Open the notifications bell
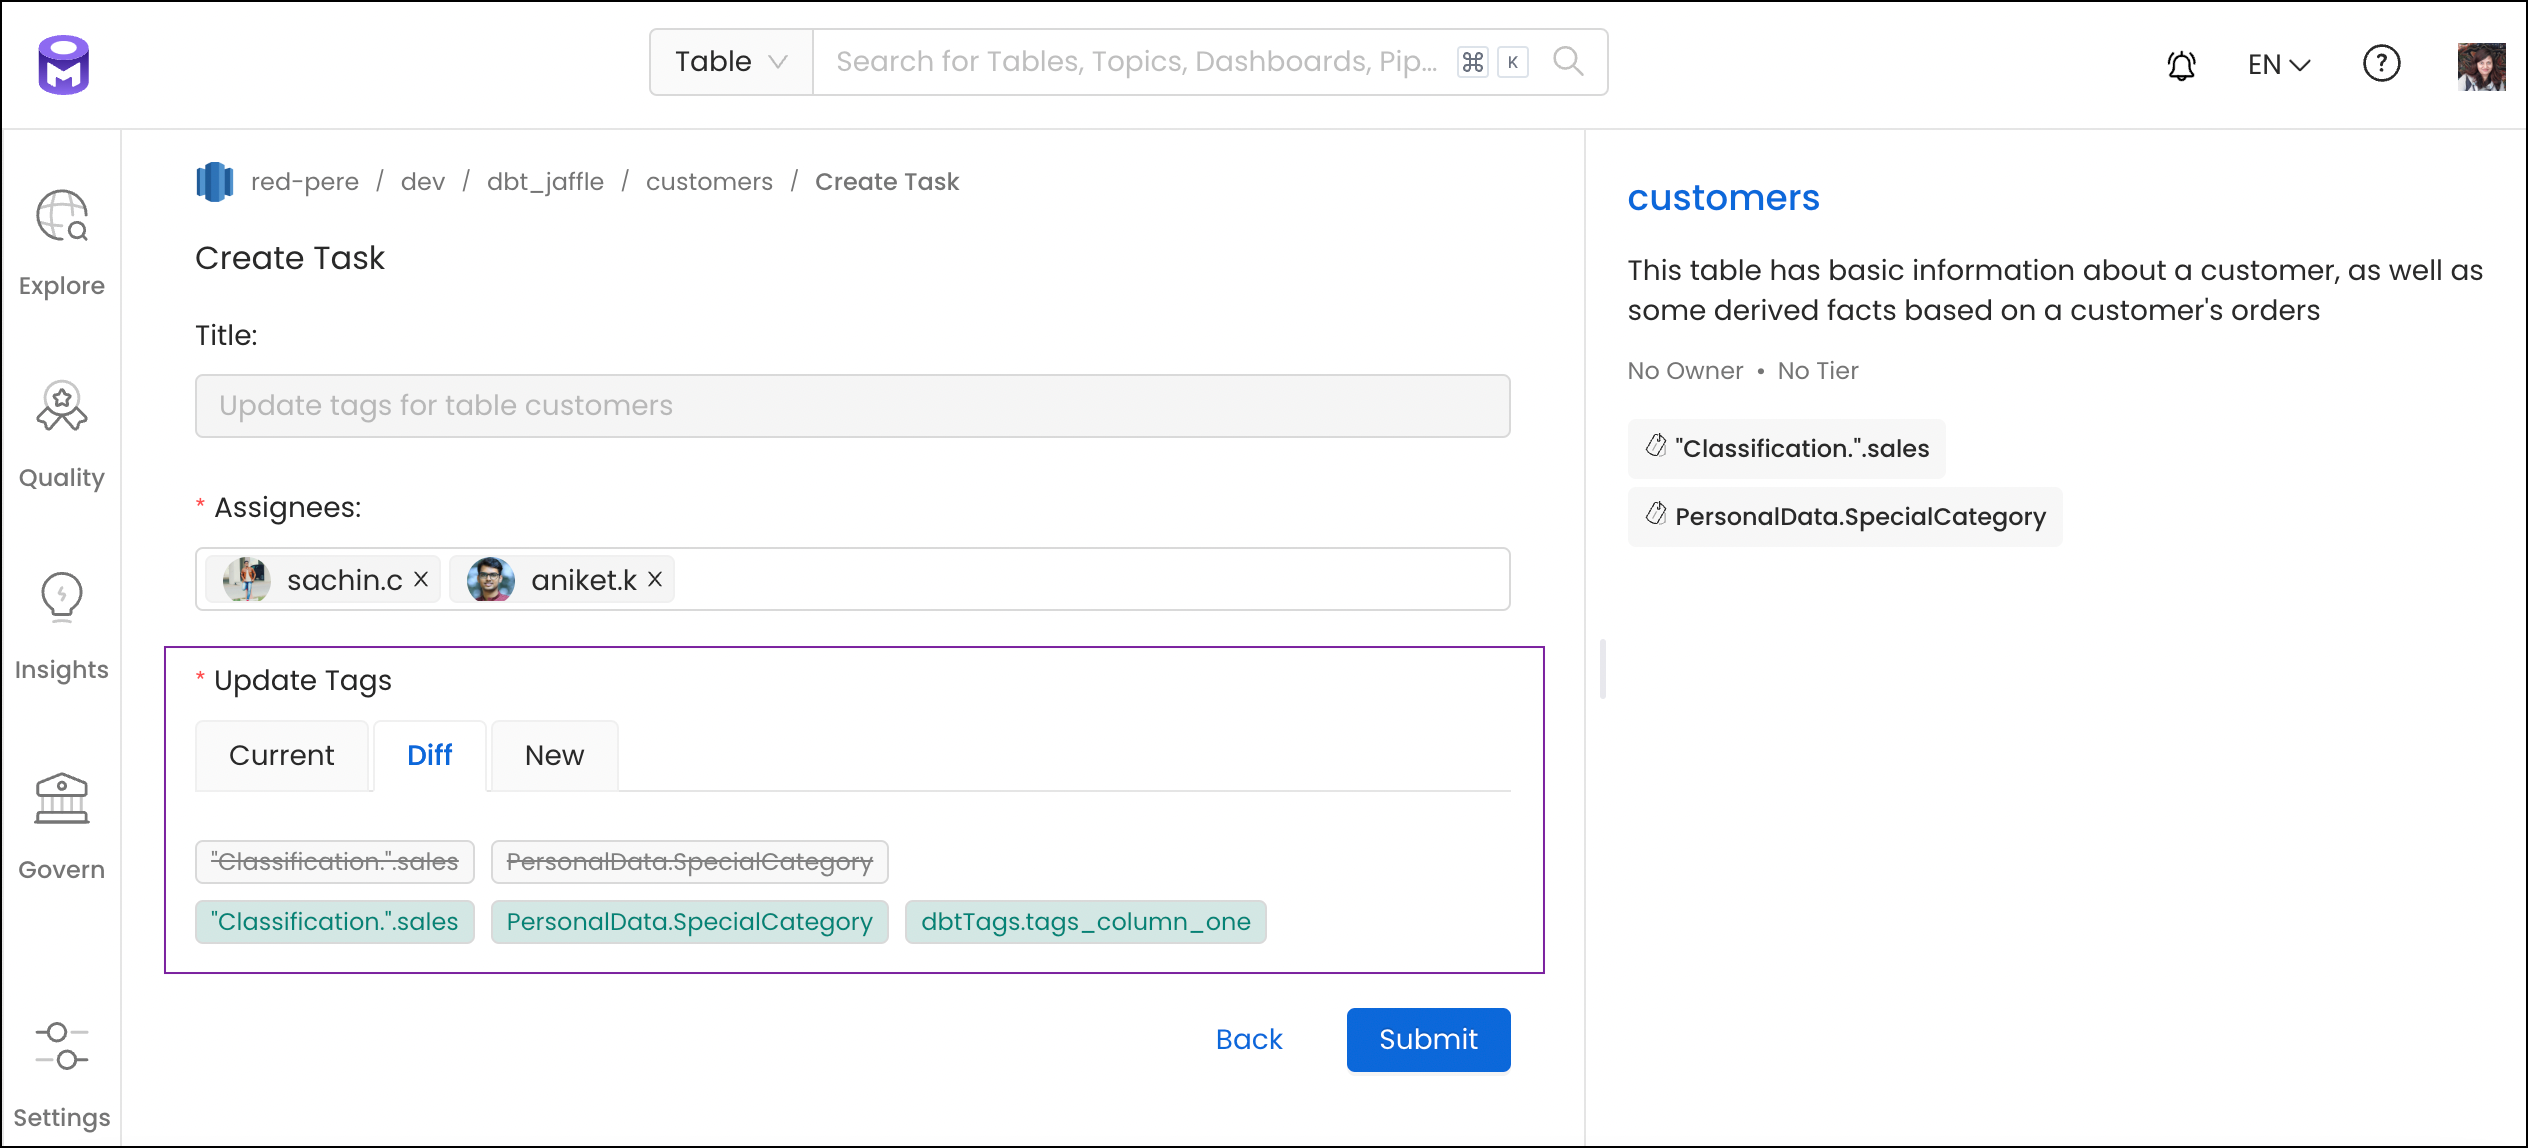 [x=2181, y=65]
